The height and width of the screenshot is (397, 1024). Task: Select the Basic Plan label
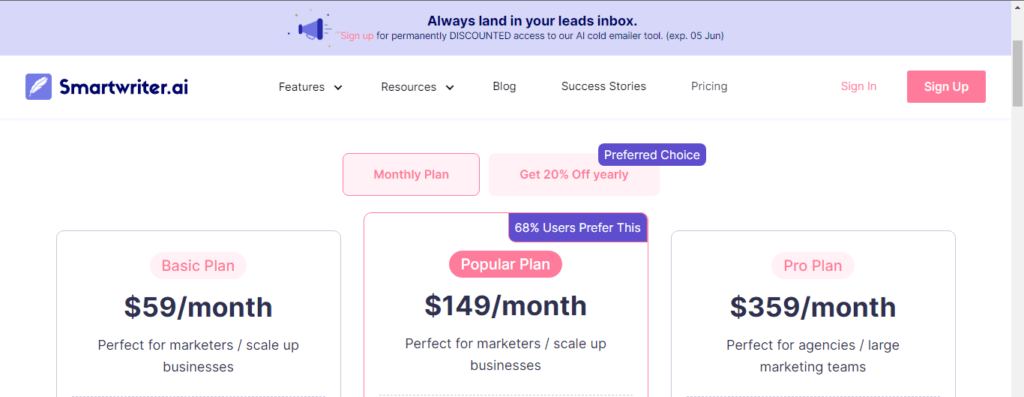pos(198,266)
